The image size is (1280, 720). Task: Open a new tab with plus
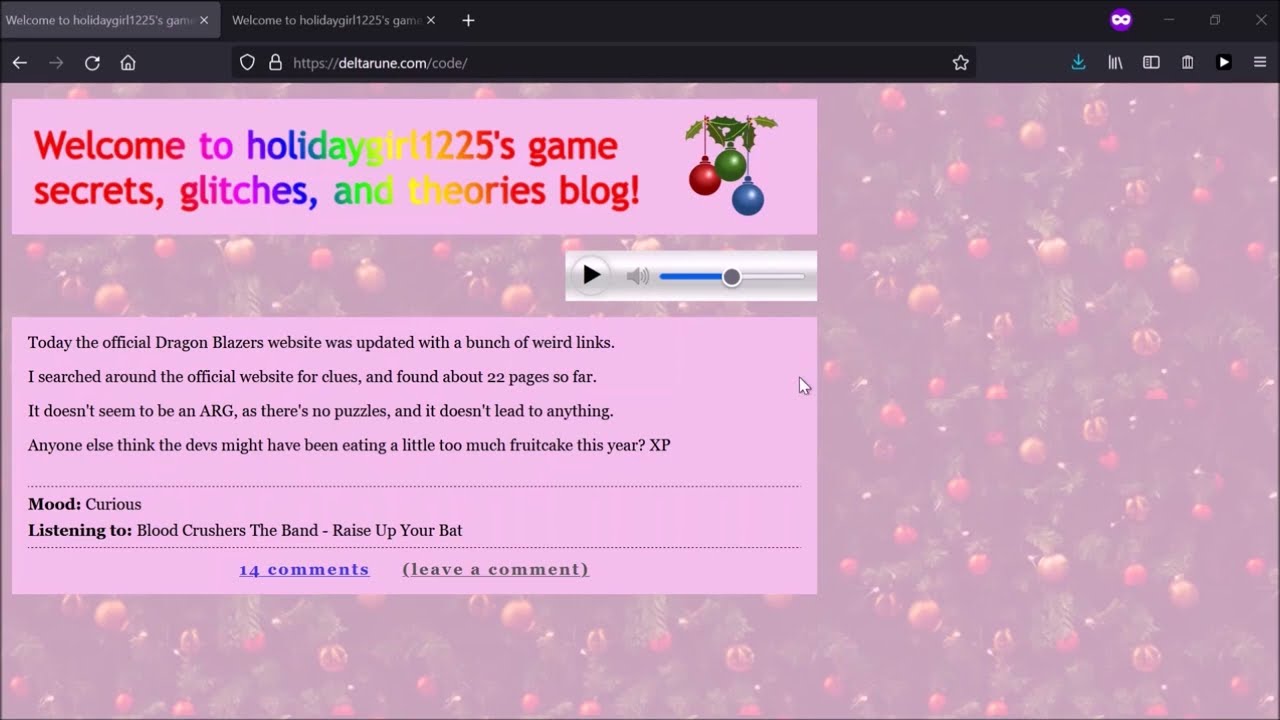(468, 20)
